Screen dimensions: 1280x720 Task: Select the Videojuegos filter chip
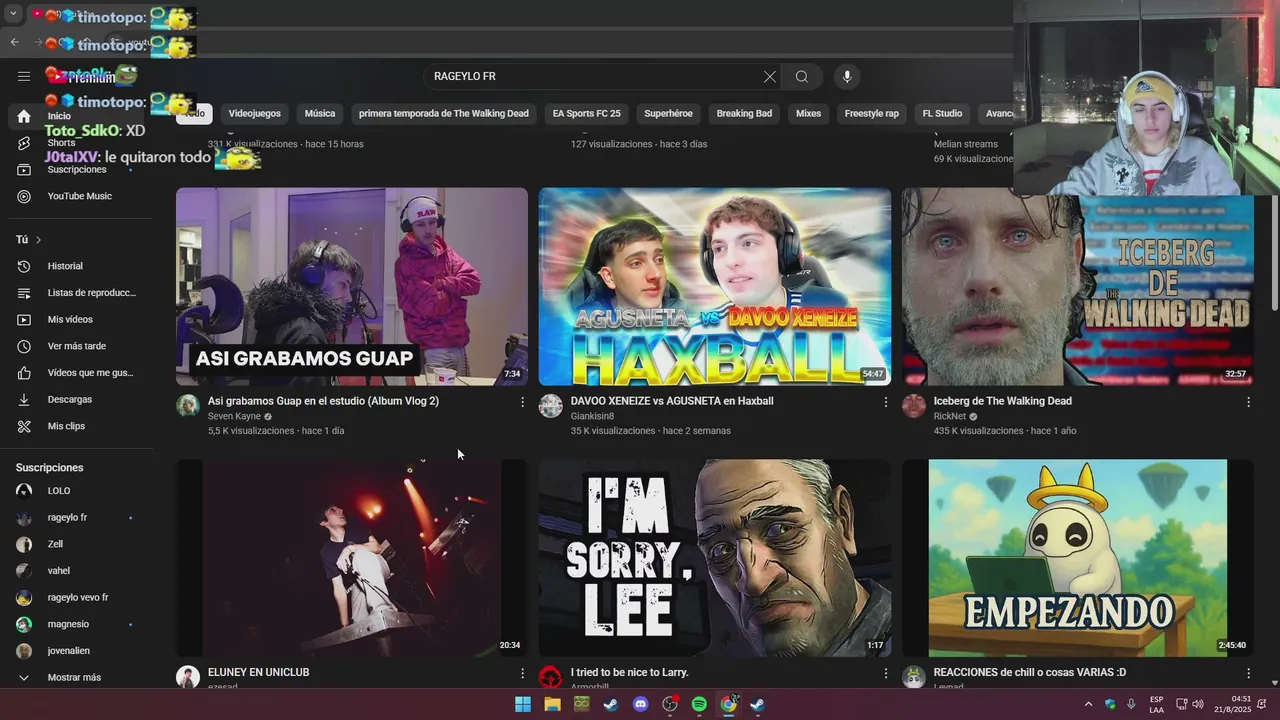[255, 114]
